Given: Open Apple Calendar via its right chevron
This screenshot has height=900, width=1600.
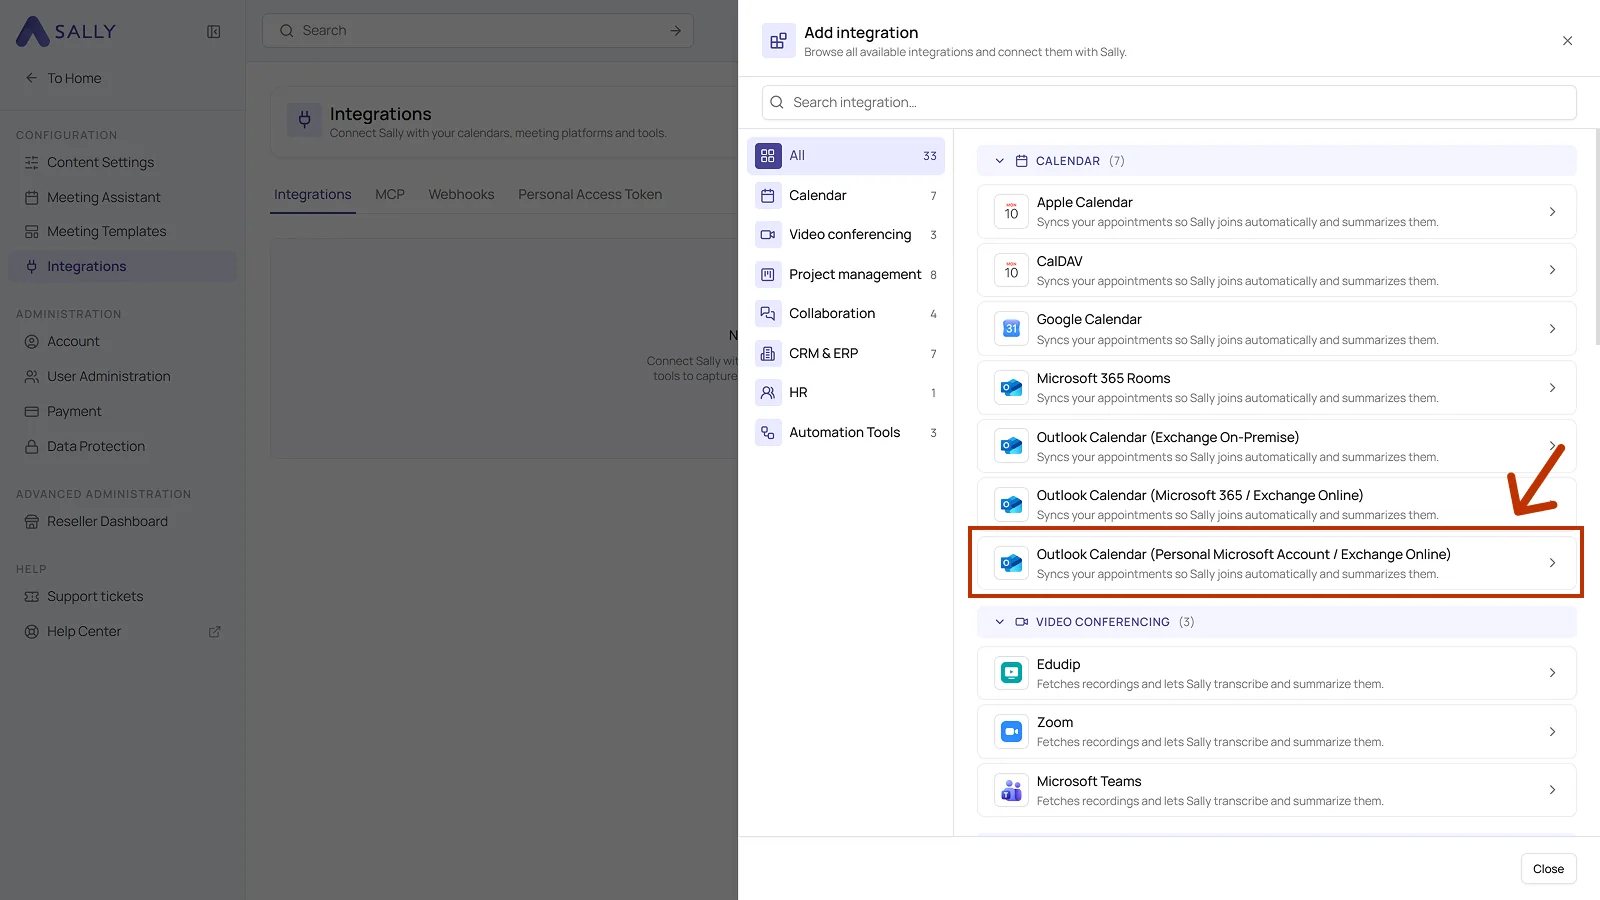Looking at the screenshot, I should [1552, 212].
